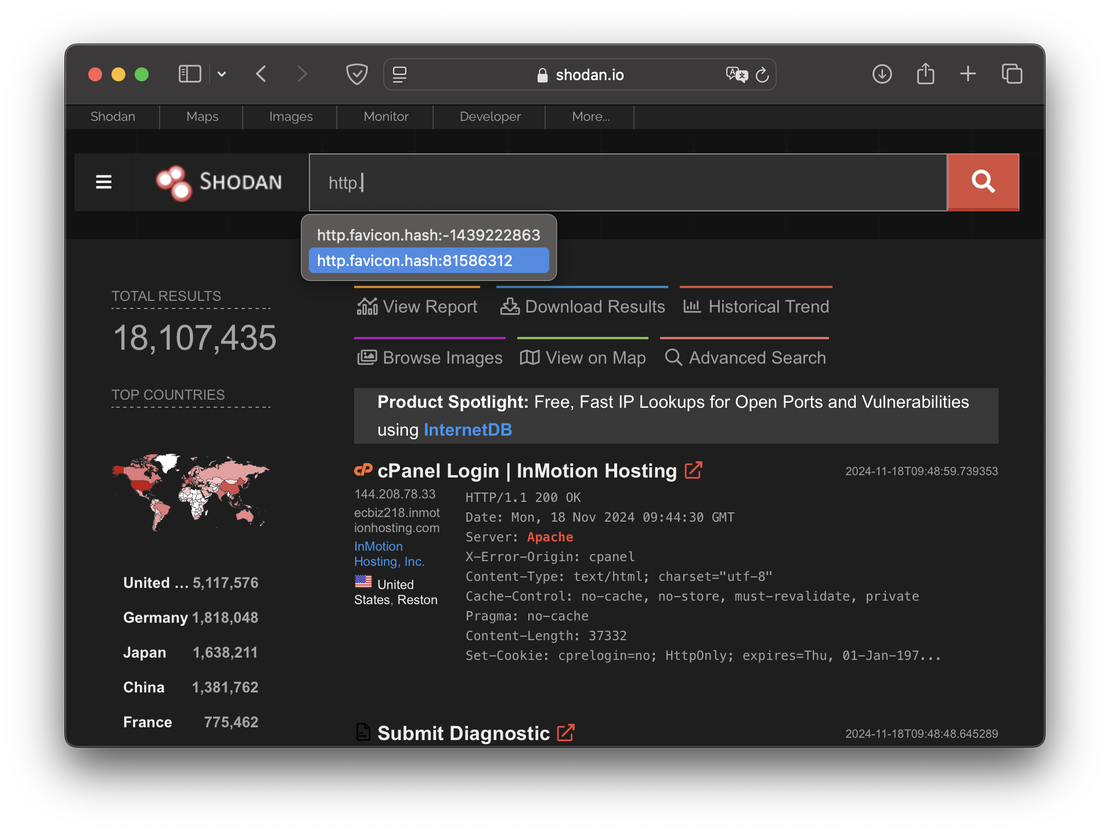Open the Shodan hamburger menu
This screenshot has width=1110, height=833.
[103, 182]
